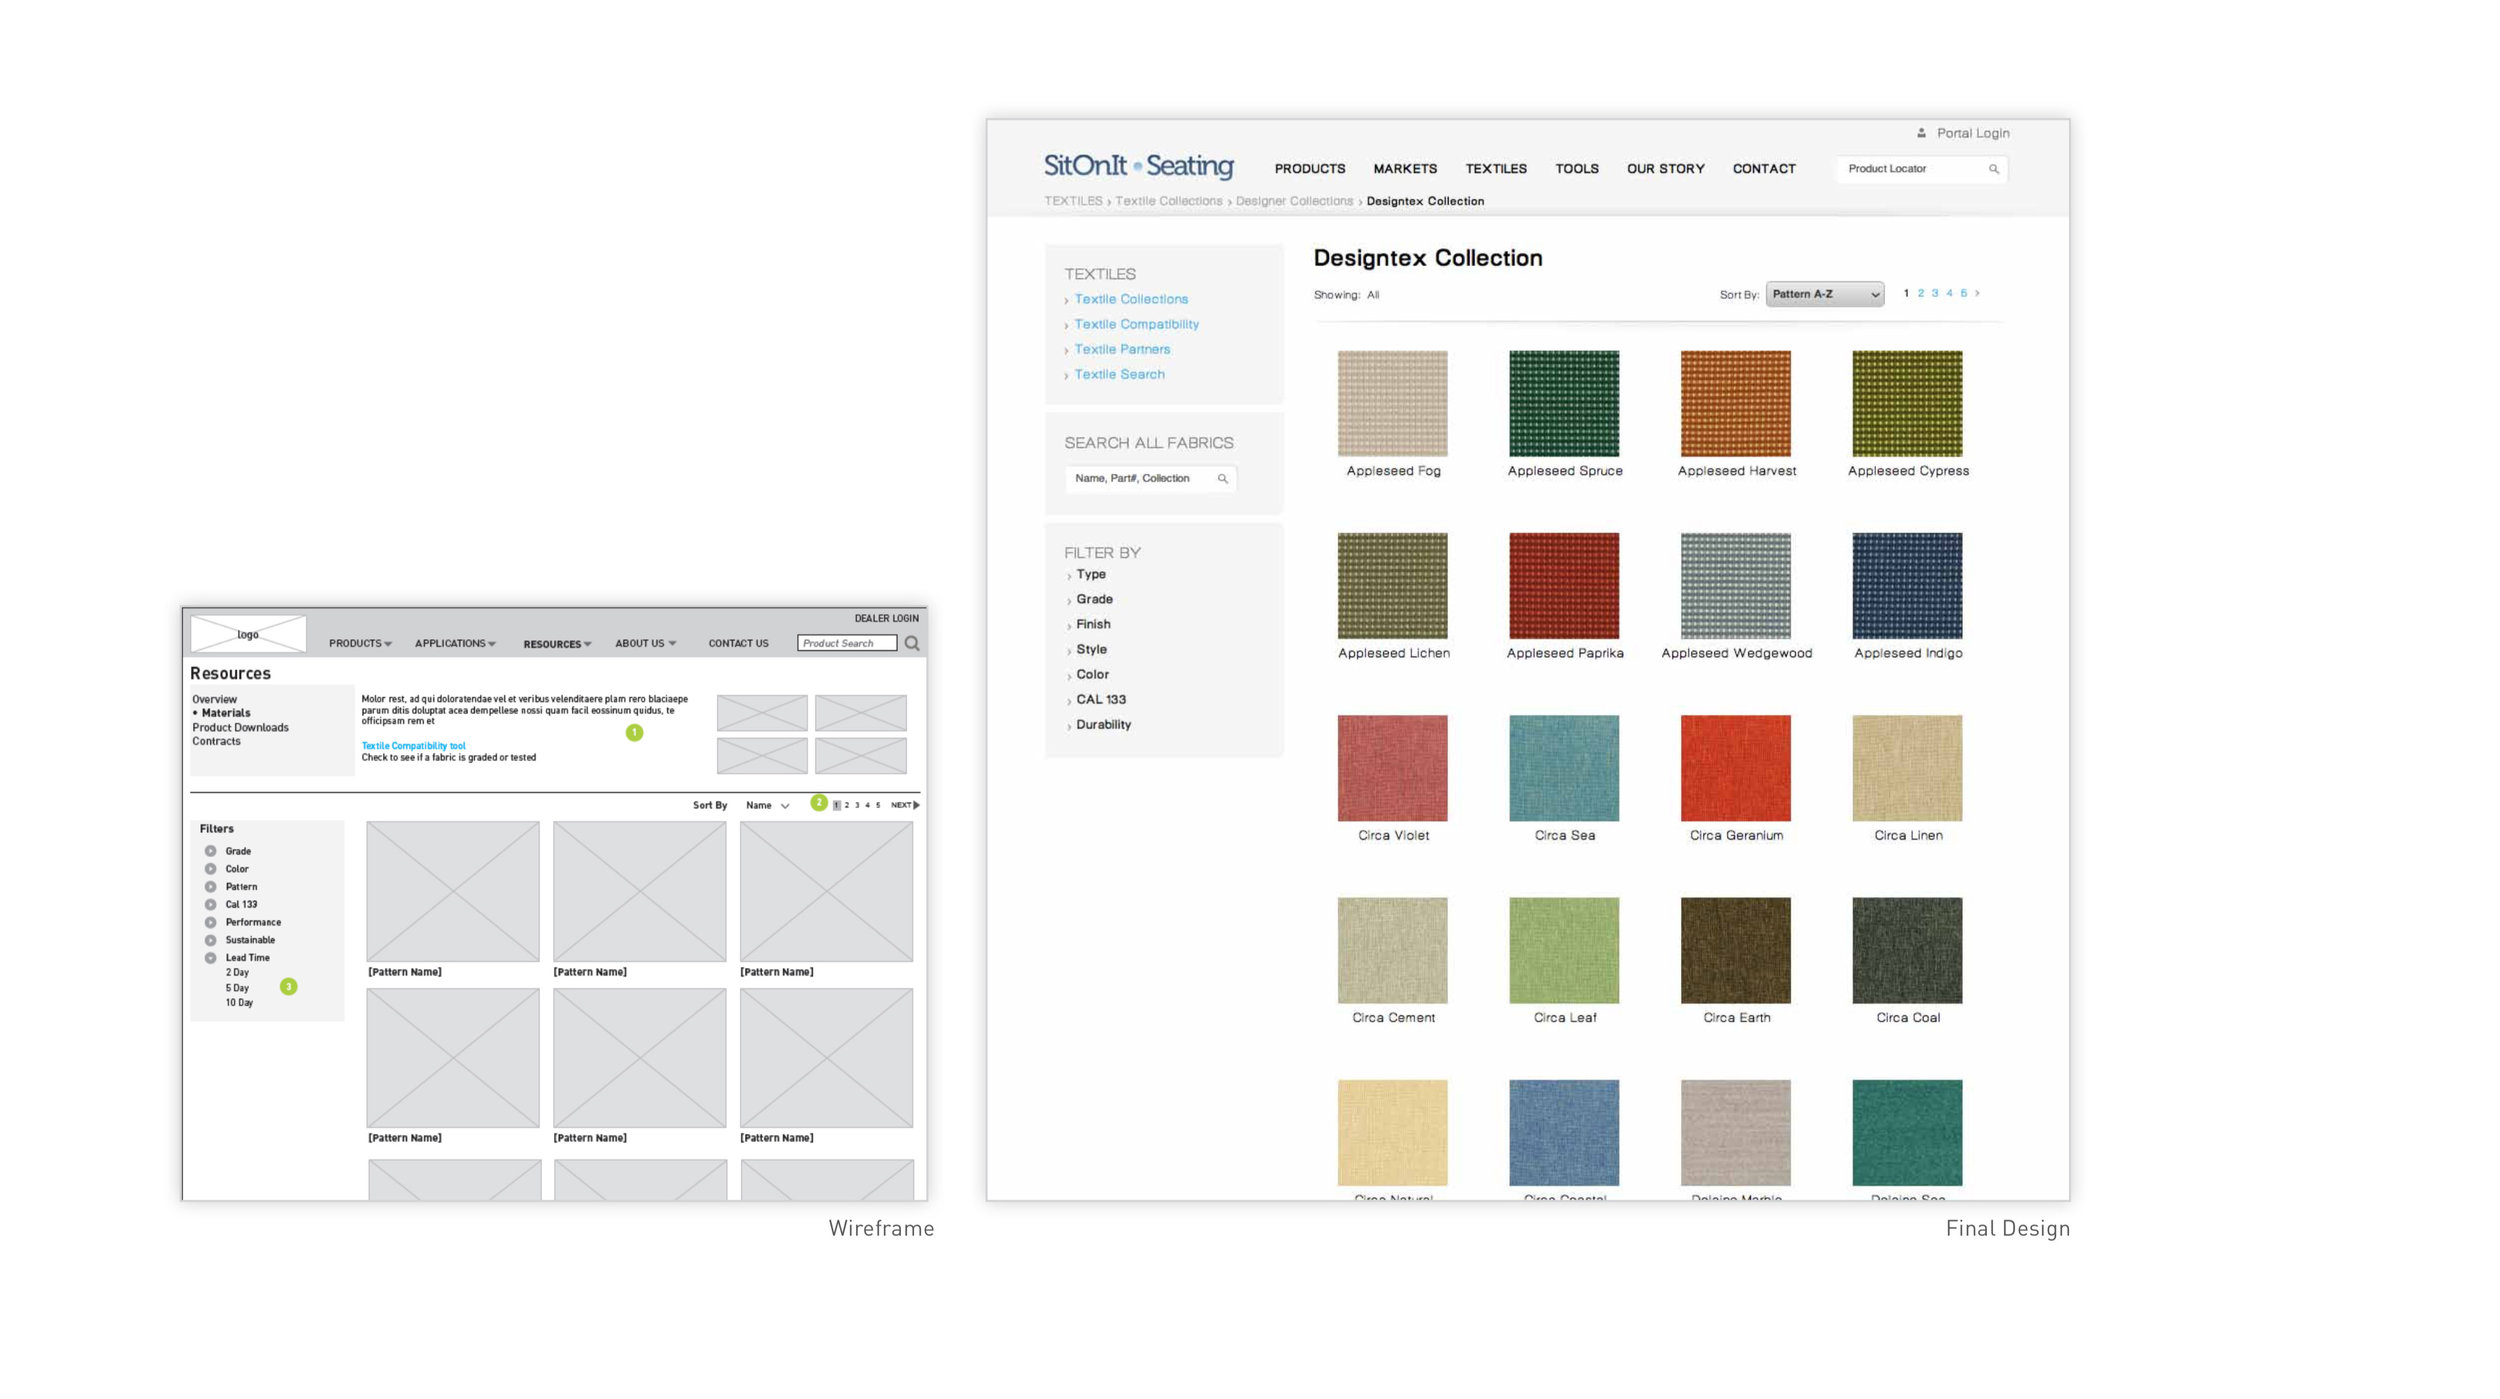Select the Circa Coal fabric swatch
Screen dimensions: 2500x1399
click(1907, 950)
